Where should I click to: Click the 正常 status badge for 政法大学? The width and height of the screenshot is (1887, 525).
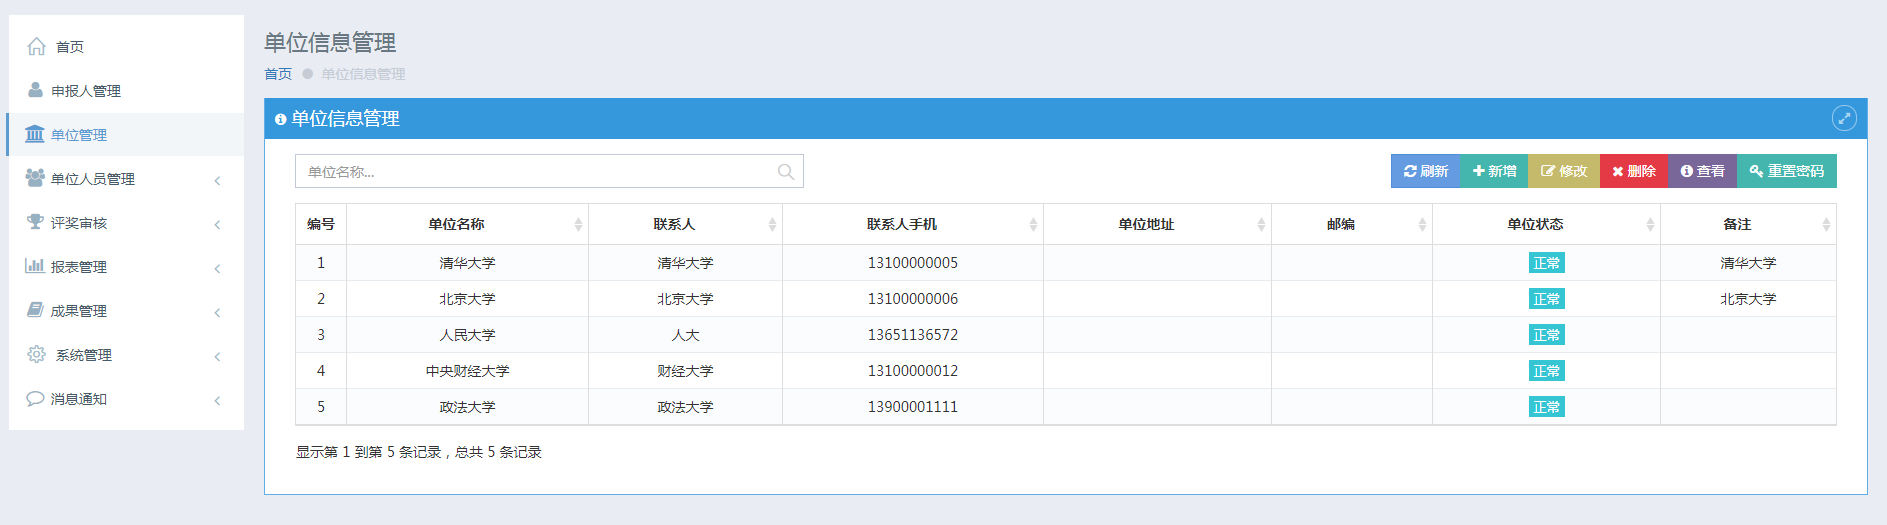click(1547, 407)
